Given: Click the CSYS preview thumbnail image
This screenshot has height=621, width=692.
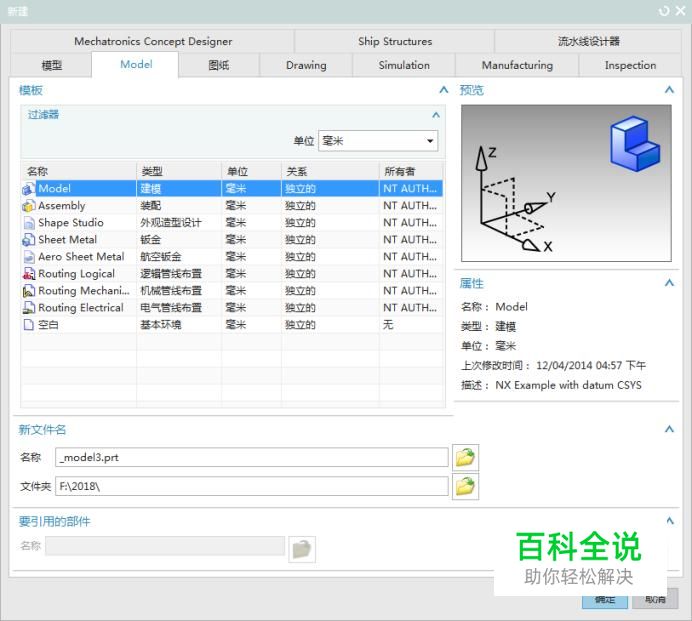Looking at the screenshot, I should pos(566,183).
